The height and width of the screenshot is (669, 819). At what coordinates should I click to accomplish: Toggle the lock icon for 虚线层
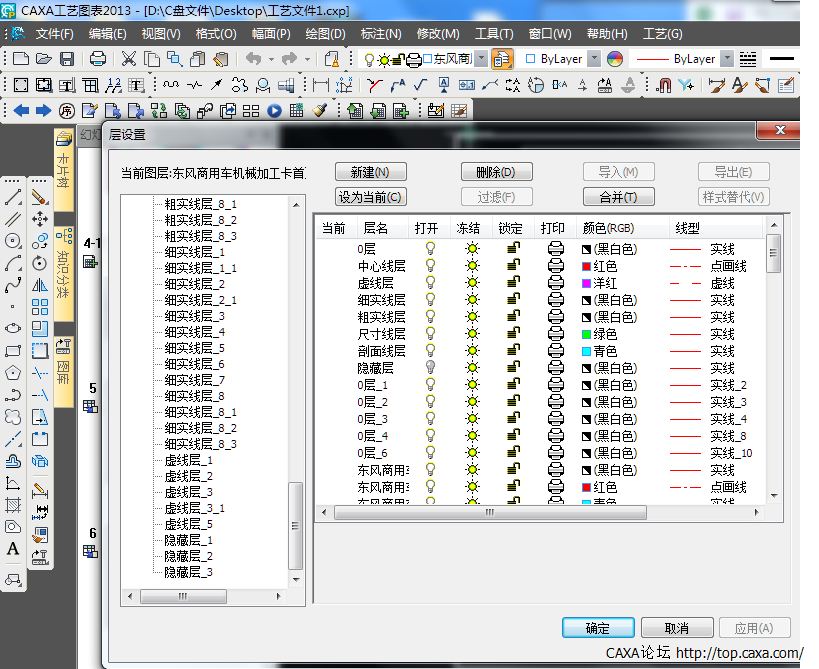tap(513, 283)
